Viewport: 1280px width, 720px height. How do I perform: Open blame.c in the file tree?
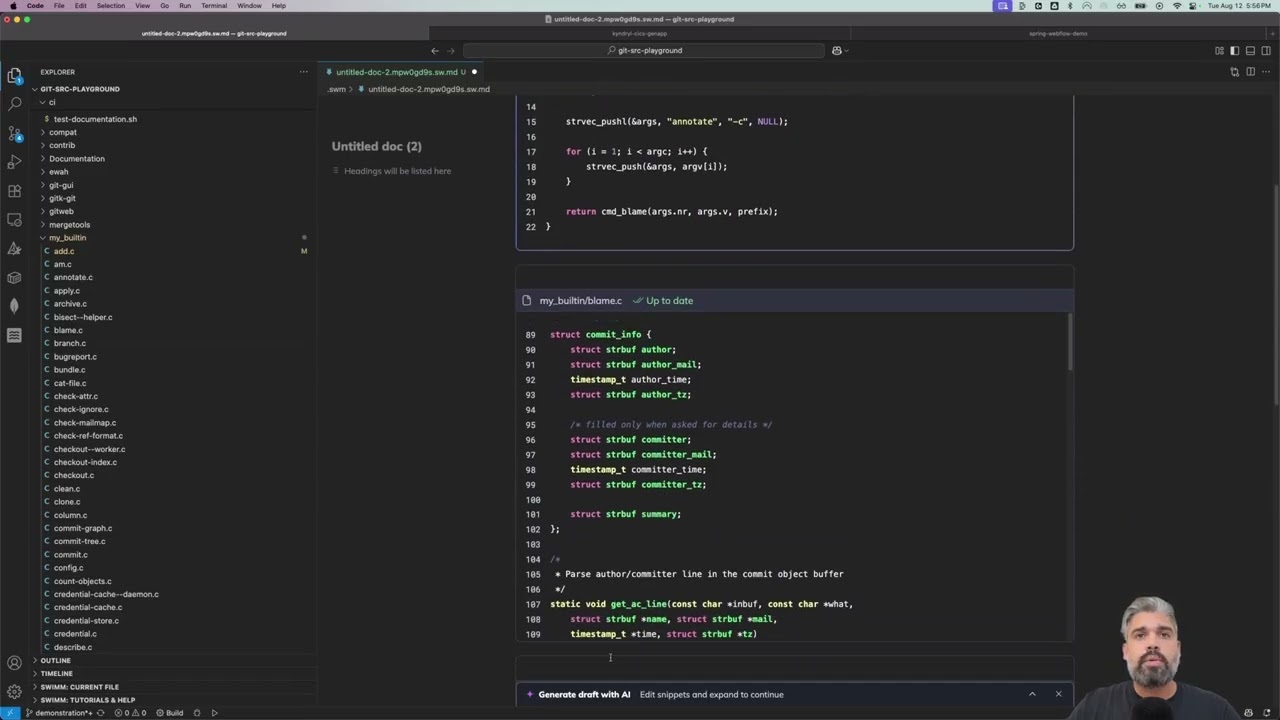(x=68, y=330)
